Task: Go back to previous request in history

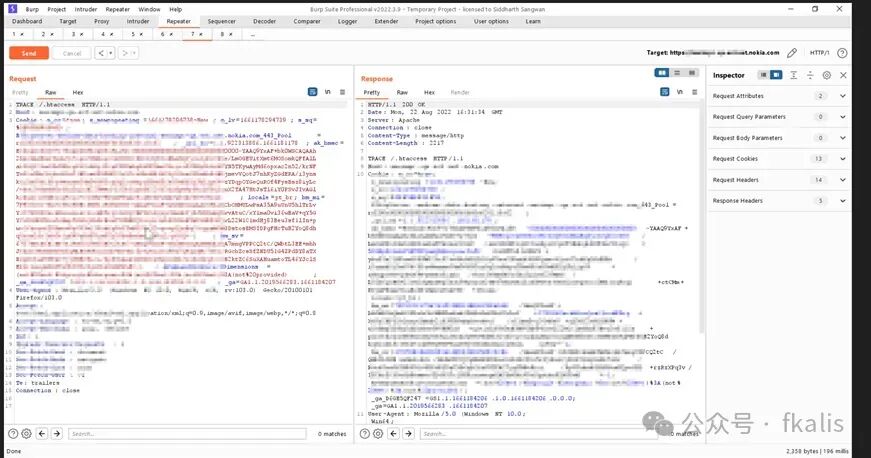Action: coord(101,53)
